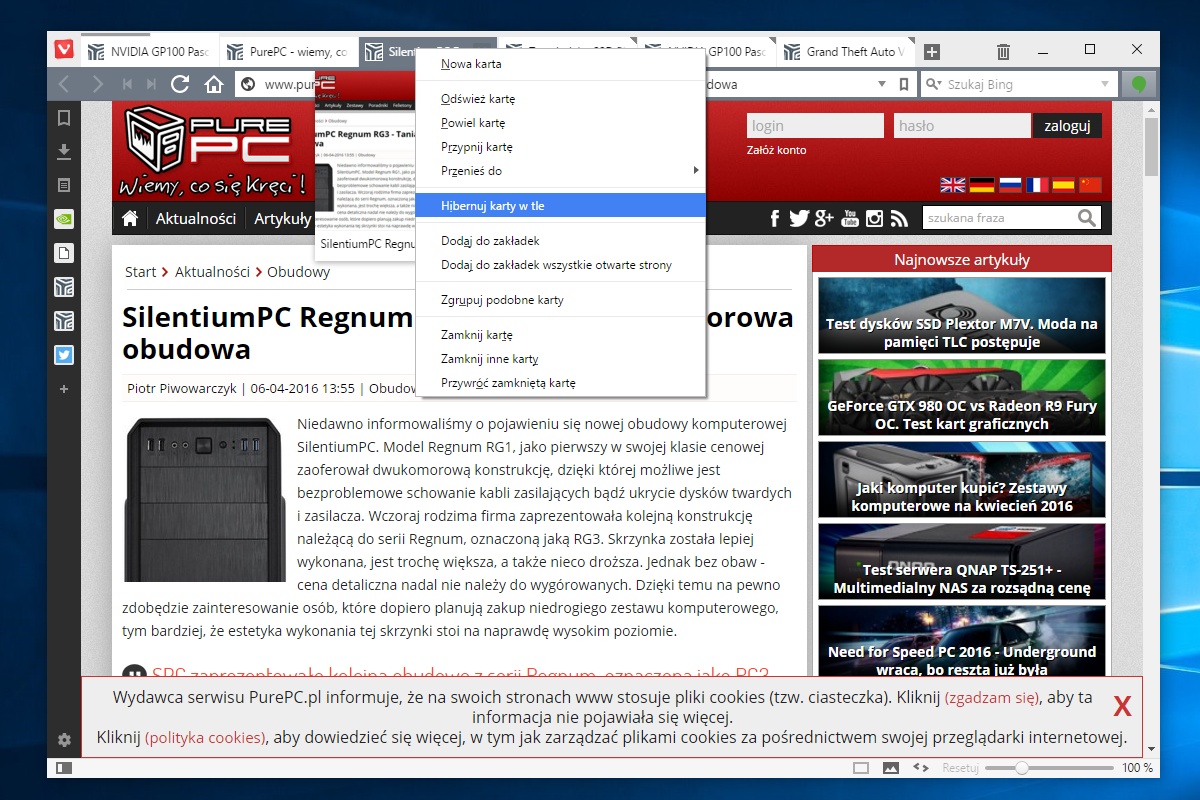Screen dimensions: 1200x800
Task: Bookmark this page from the address bar
Action: [x=903, y=84]
